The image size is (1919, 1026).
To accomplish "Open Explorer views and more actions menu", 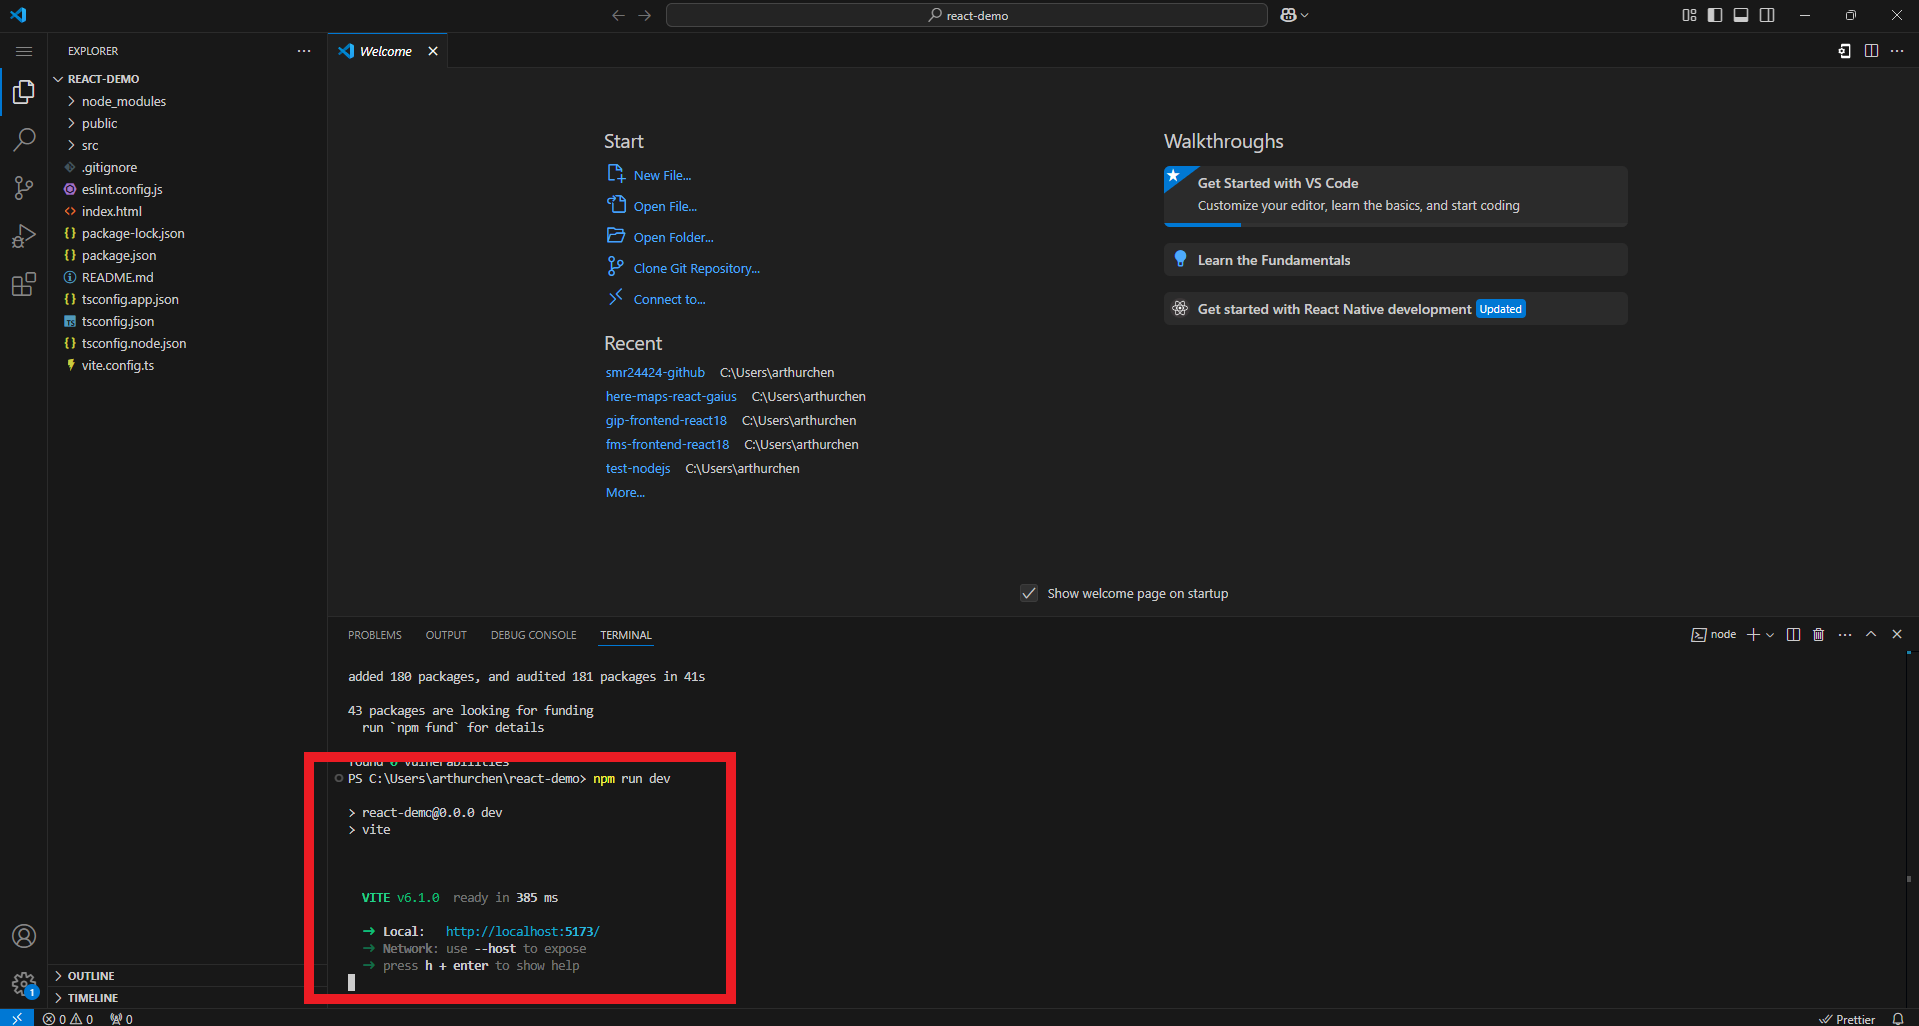I will tap(304, 51).
